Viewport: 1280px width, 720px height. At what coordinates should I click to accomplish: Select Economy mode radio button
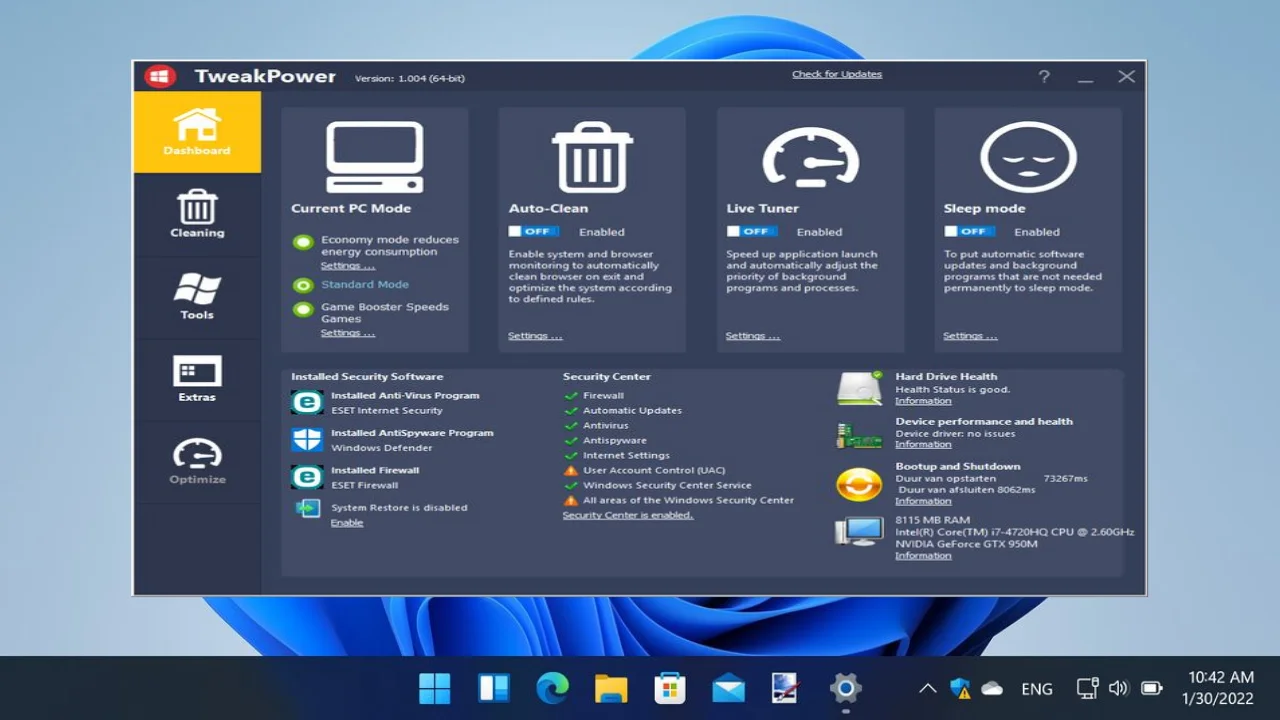(x=302, y=242)
